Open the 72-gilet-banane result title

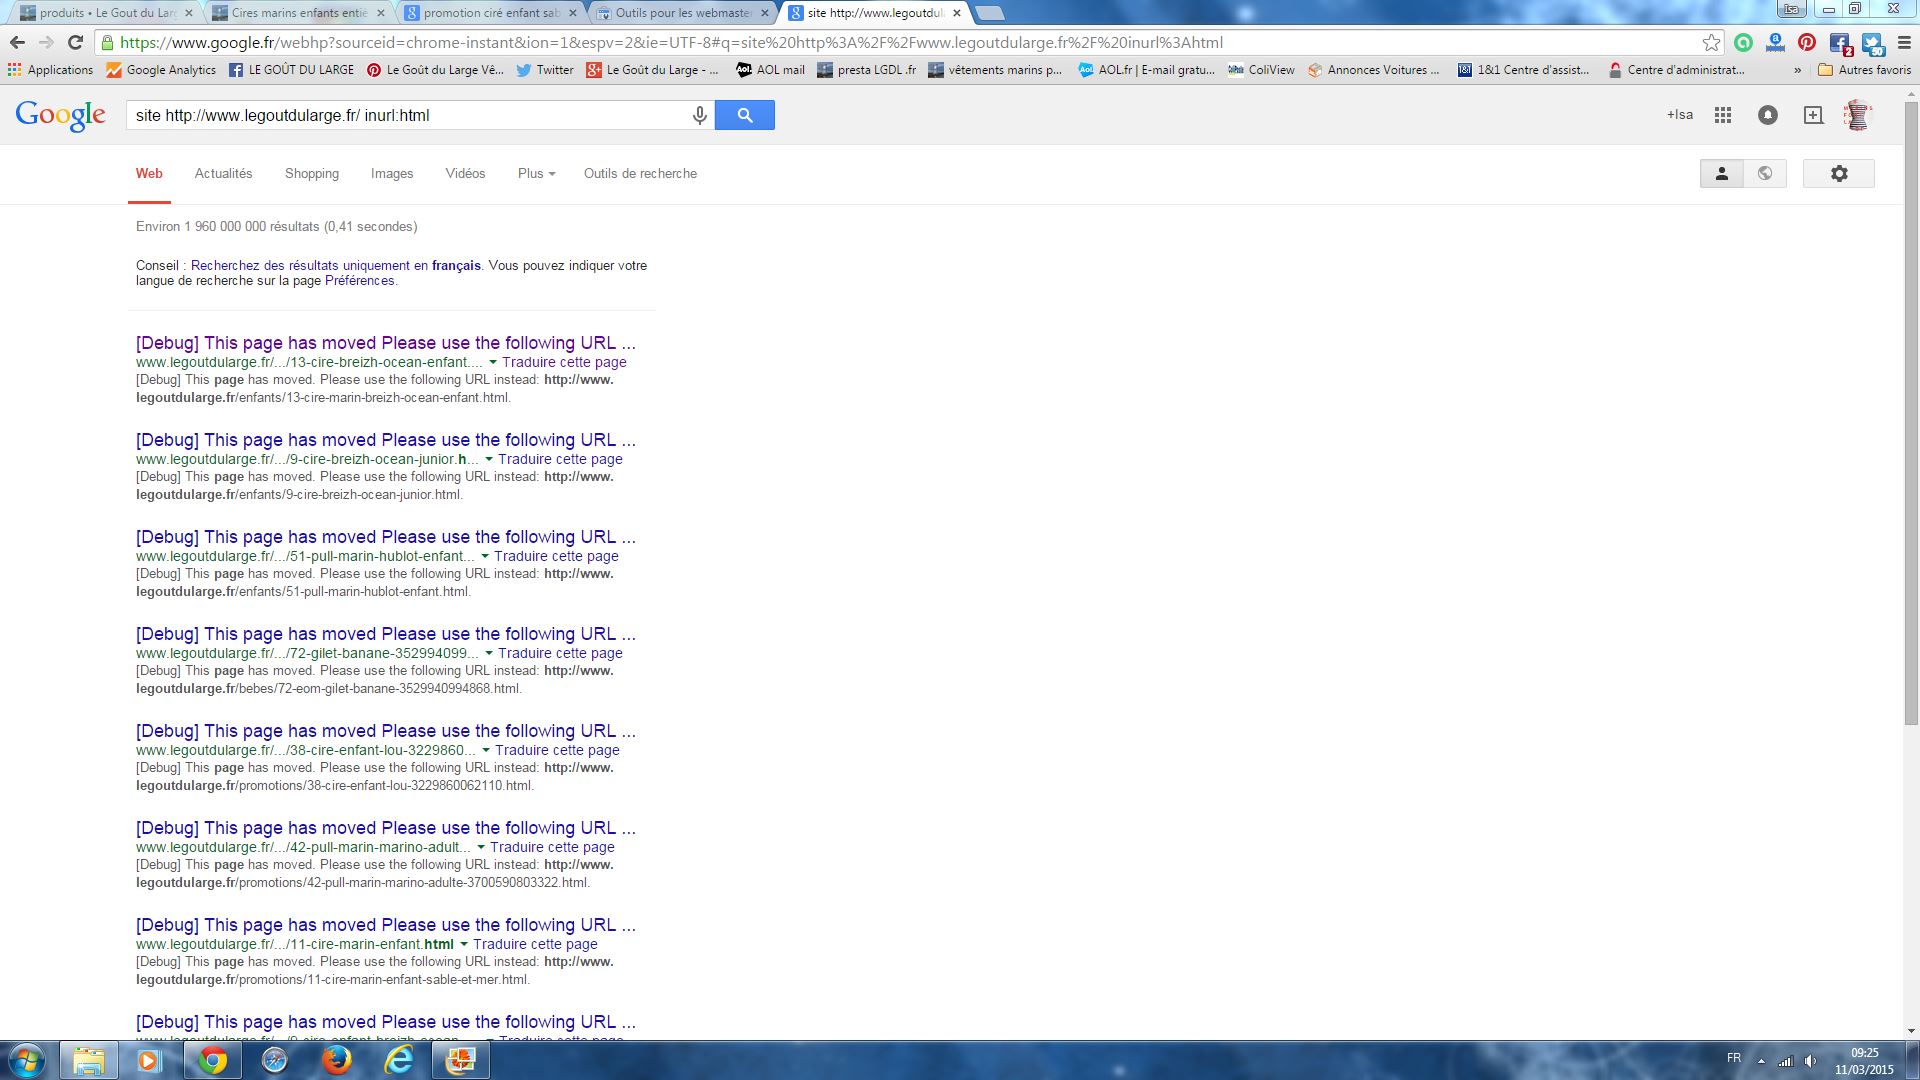pyautogui.click(x=386, y=634)
